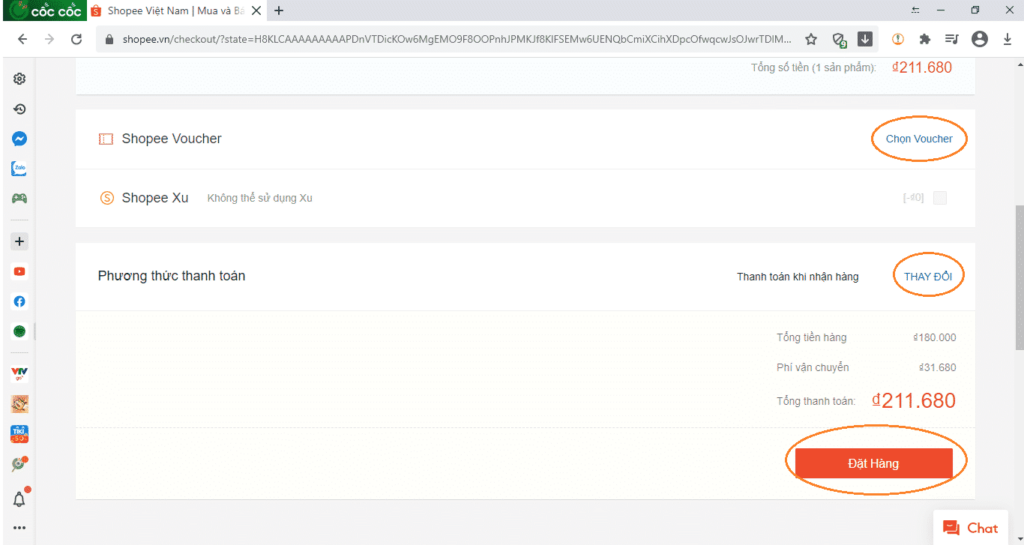Open the Cốc Cốc download media button
This screenshot has height=545, width=1024.
[x=865, y=39]
